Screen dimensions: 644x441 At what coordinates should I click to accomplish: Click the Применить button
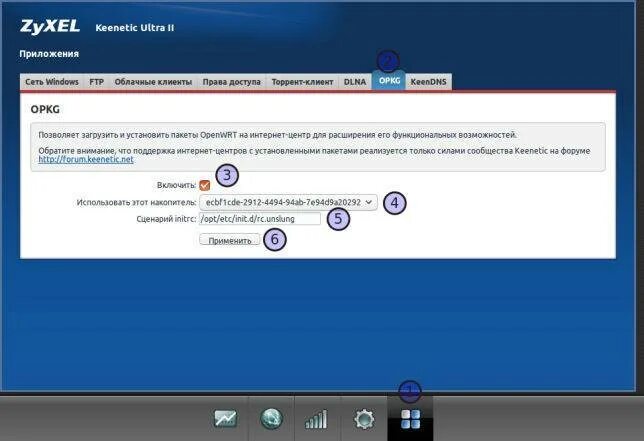230,240
